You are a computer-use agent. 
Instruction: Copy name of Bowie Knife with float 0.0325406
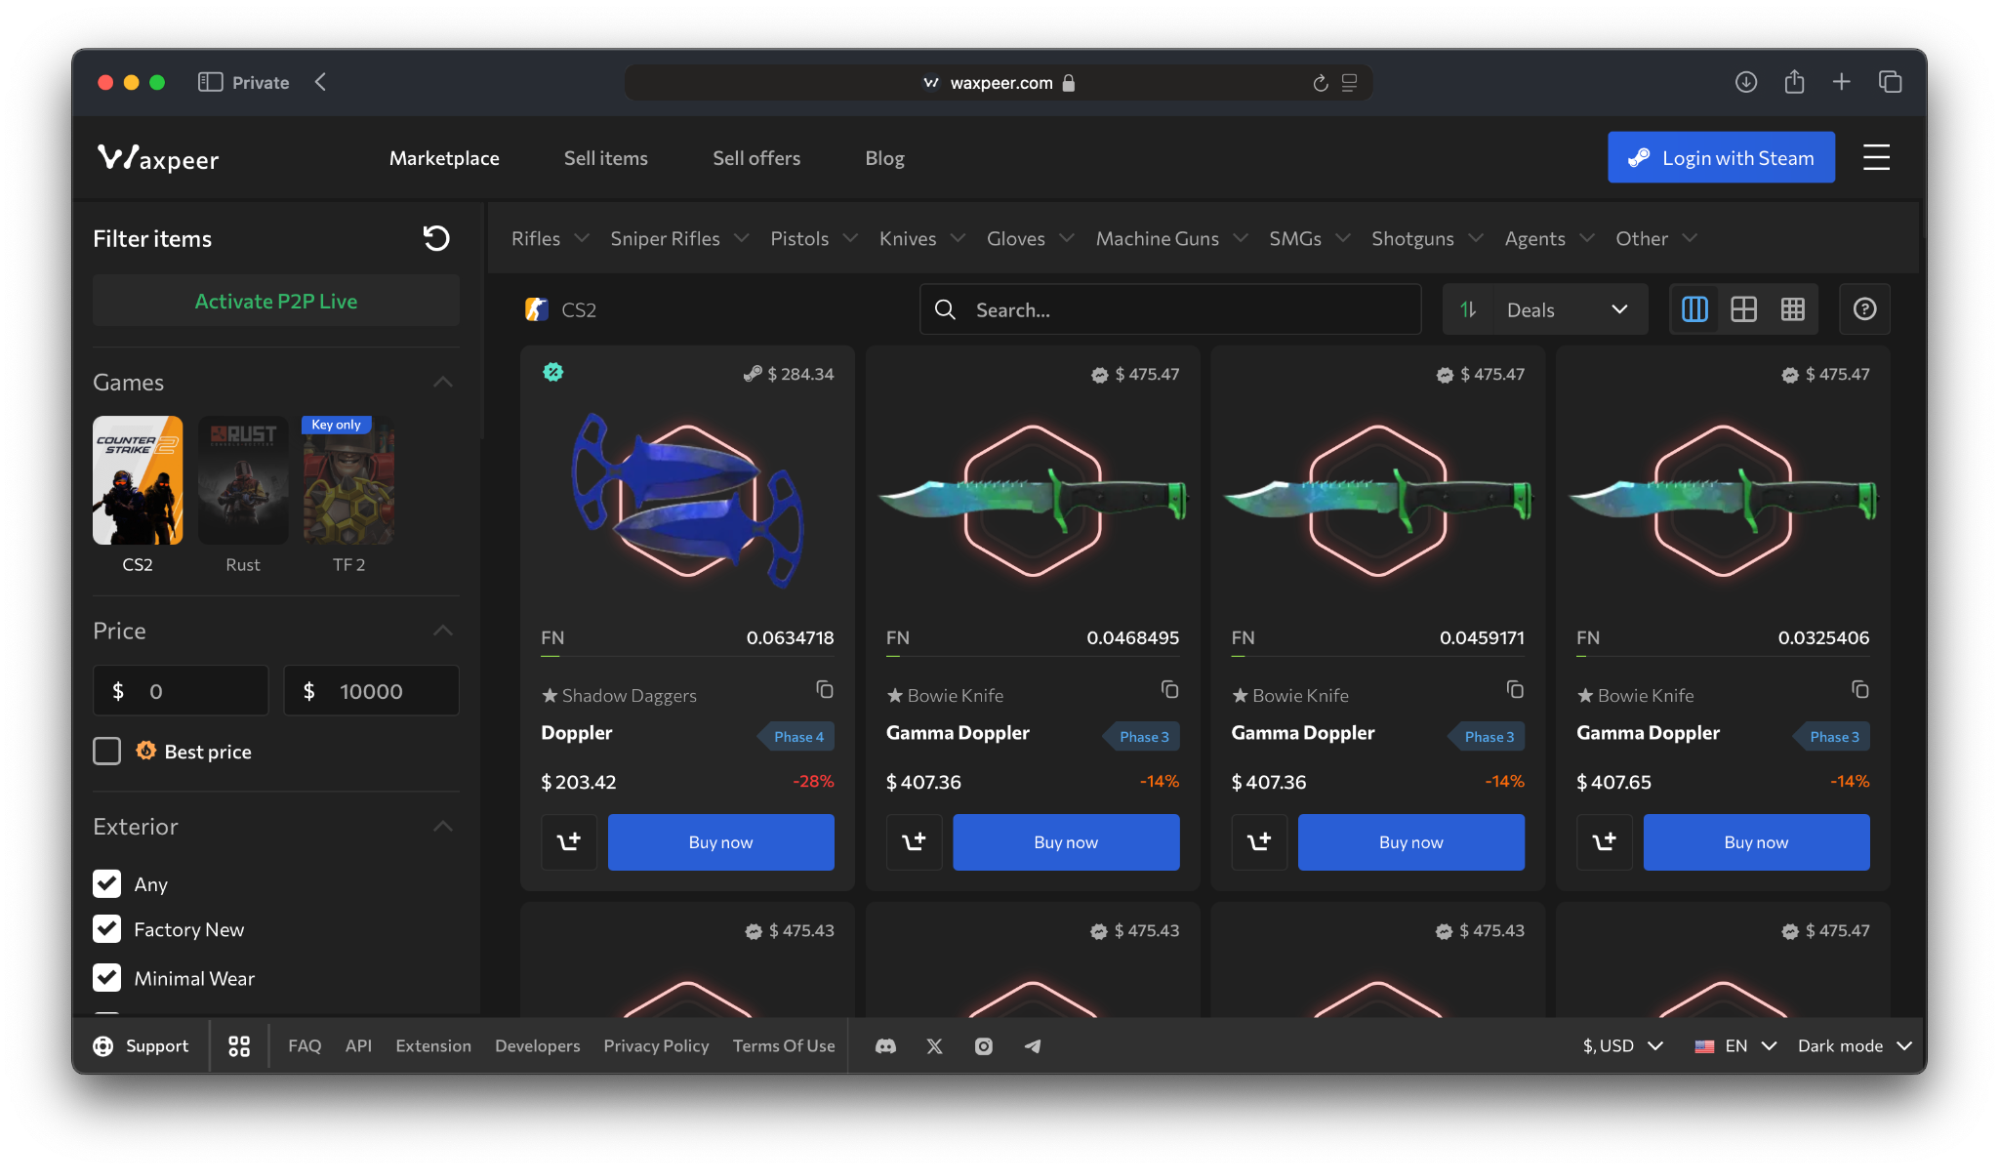(x=1860, y=690)
